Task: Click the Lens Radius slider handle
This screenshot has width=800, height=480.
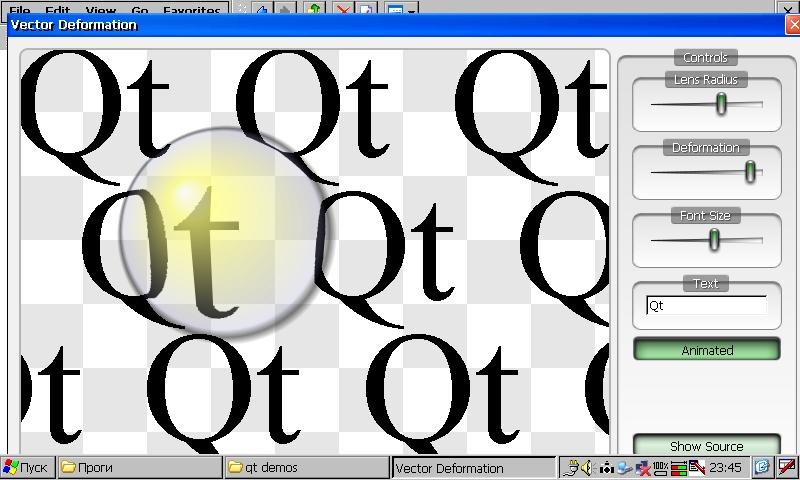Action: coord(721,104)
